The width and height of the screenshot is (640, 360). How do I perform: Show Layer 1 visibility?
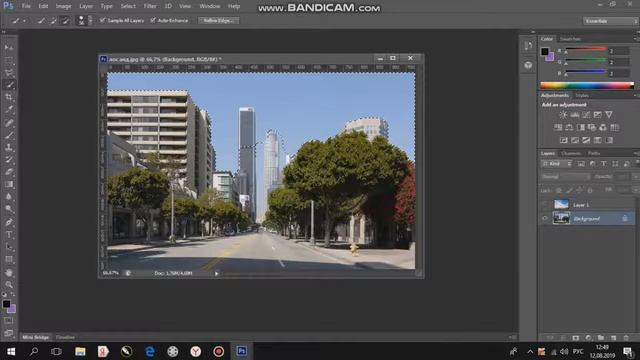click(545, 204)
